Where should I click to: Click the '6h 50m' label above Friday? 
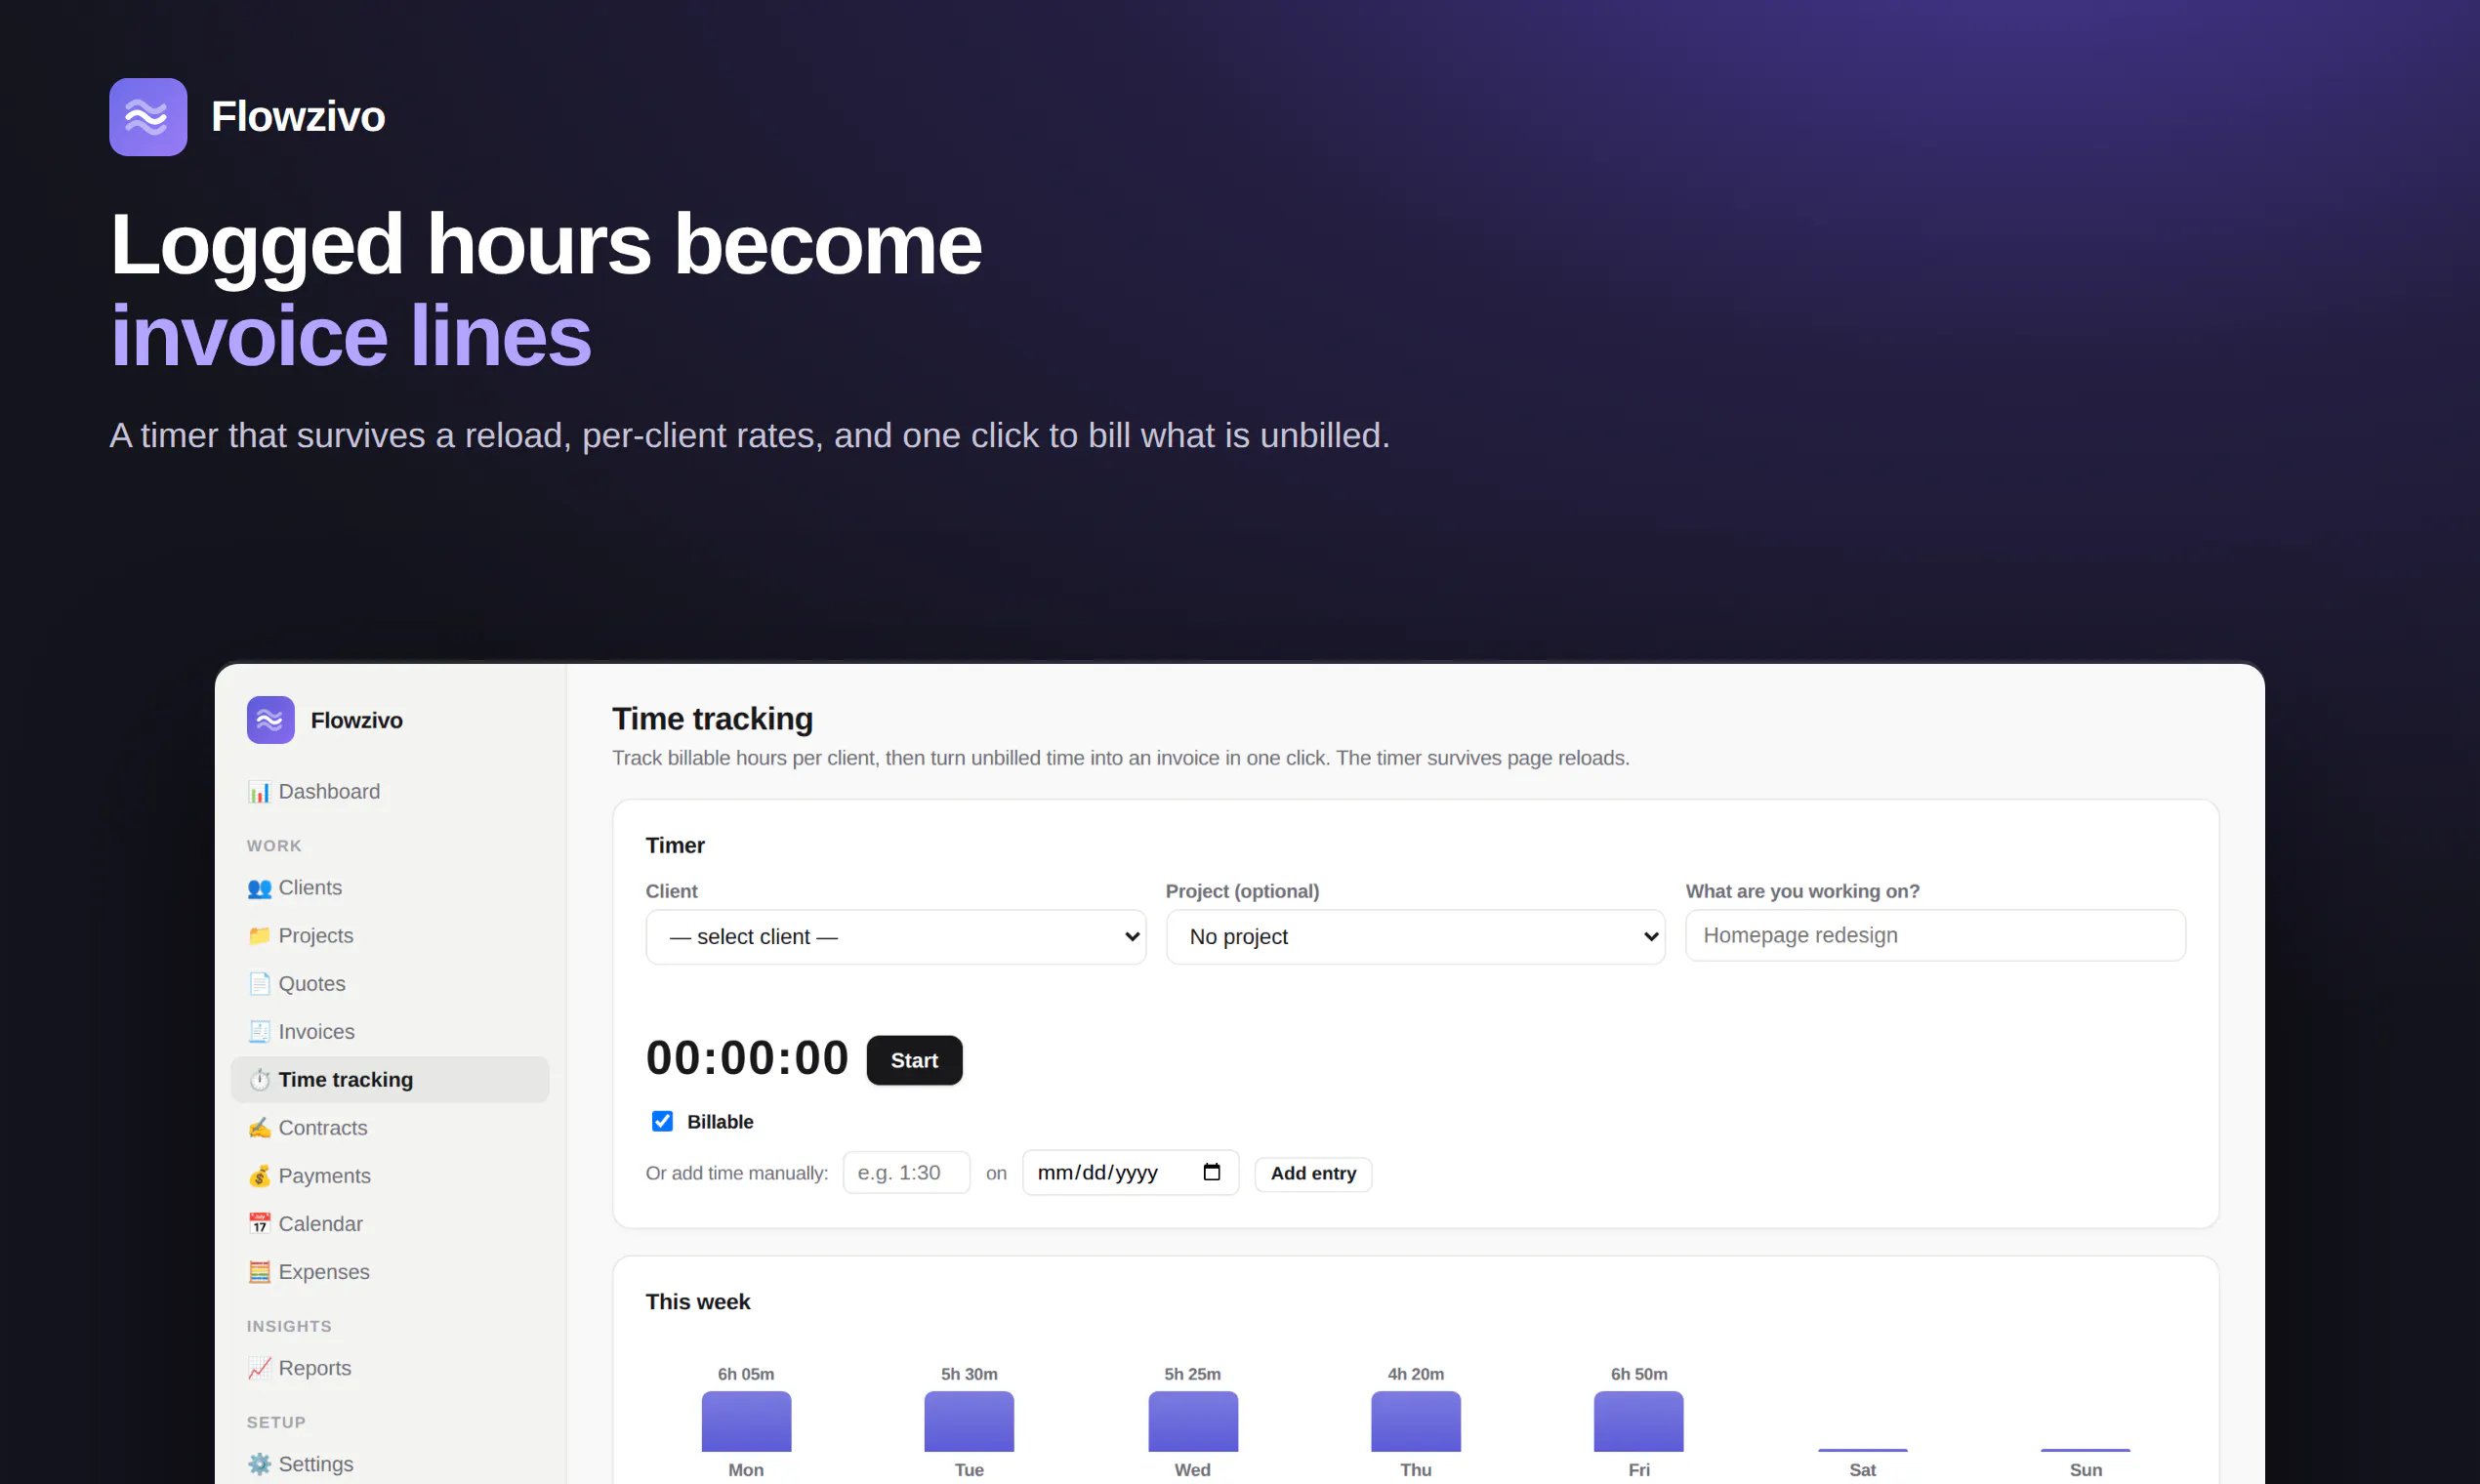(1639, 1374)
